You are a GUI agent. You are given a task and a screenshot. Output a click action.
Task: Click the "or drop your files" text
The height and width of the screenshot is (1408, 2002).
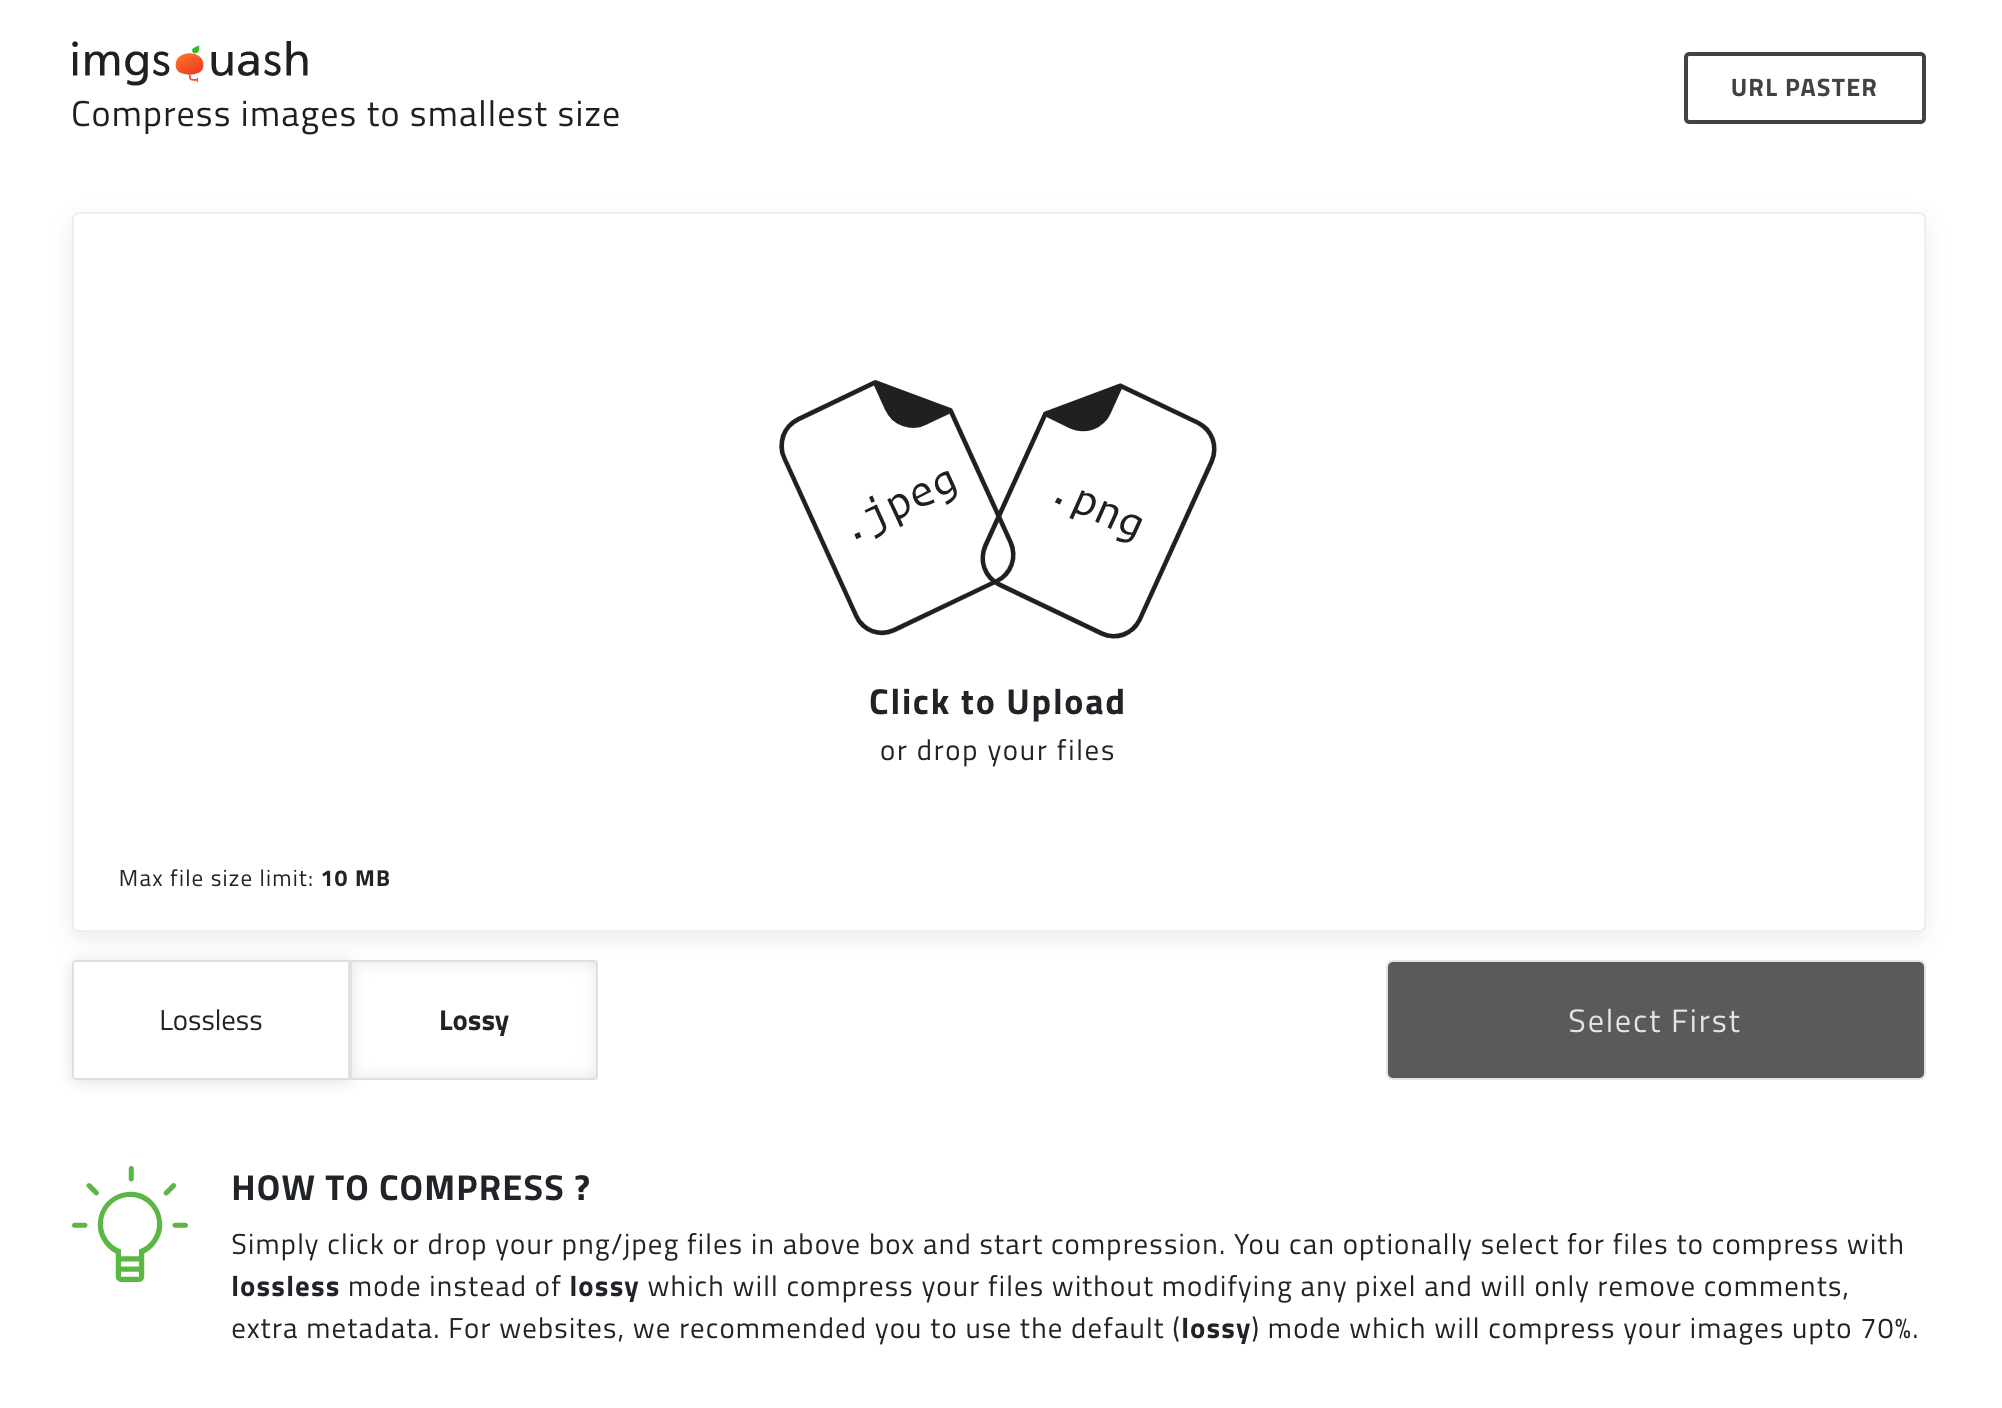coord(997,751)
